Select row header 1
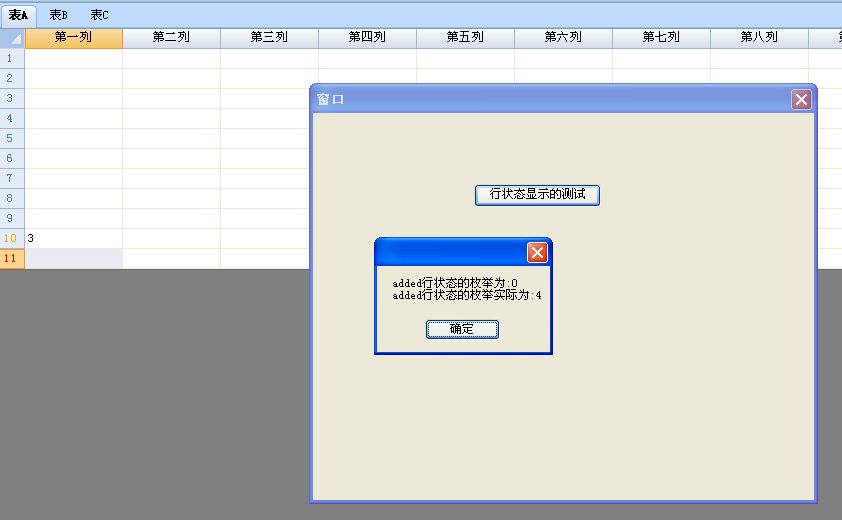 (12, 58)
